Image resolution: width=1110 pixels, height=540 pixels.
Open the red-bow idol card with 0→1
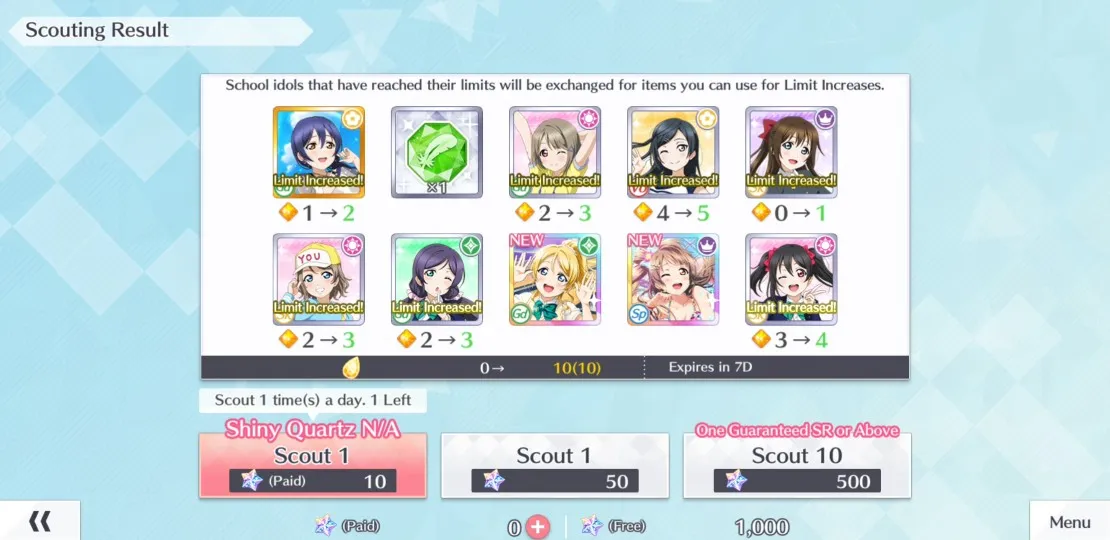791,152
